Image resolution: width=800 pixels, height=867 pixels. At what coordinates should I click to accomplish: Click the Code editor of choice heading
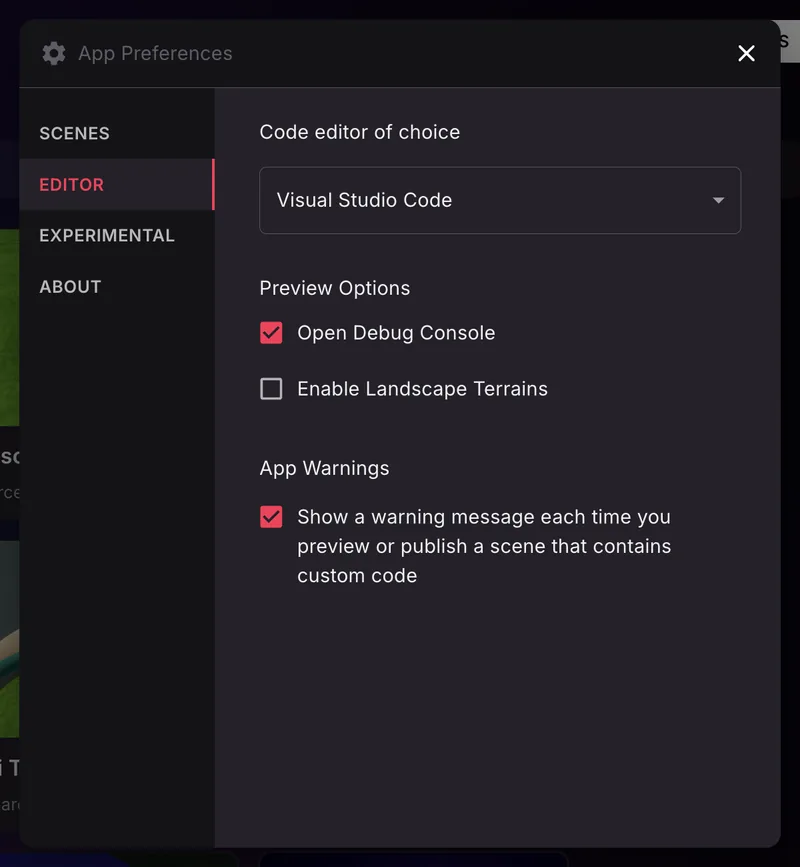point(360,132)
